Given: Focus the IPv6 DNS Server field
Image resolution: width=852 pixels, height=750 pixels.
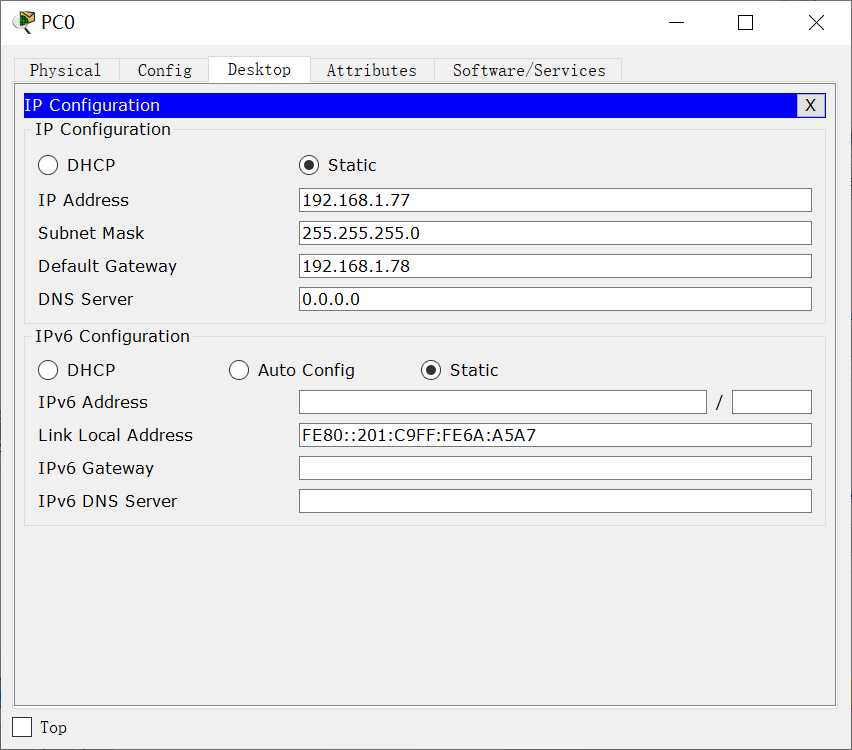Looking at the screenshot, I should 555,501.
